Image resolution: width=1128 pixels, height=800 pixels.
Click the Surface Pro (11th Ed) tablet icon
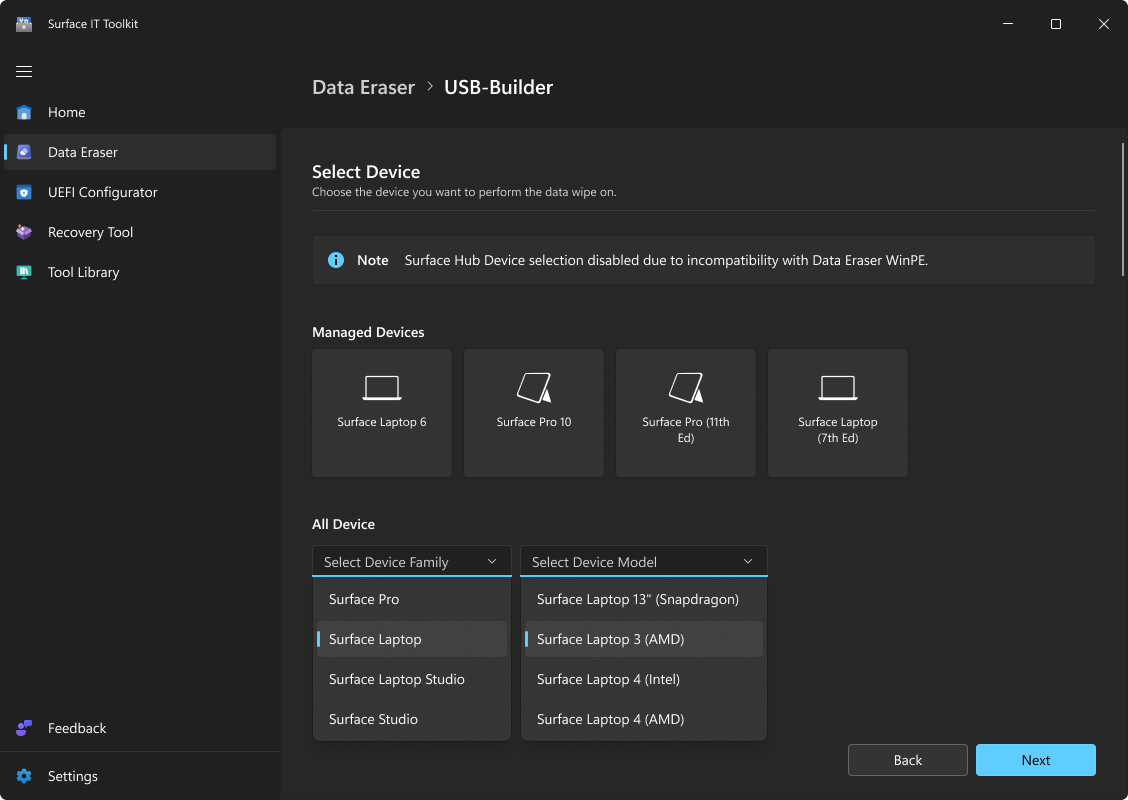click(x=686, y=388)
